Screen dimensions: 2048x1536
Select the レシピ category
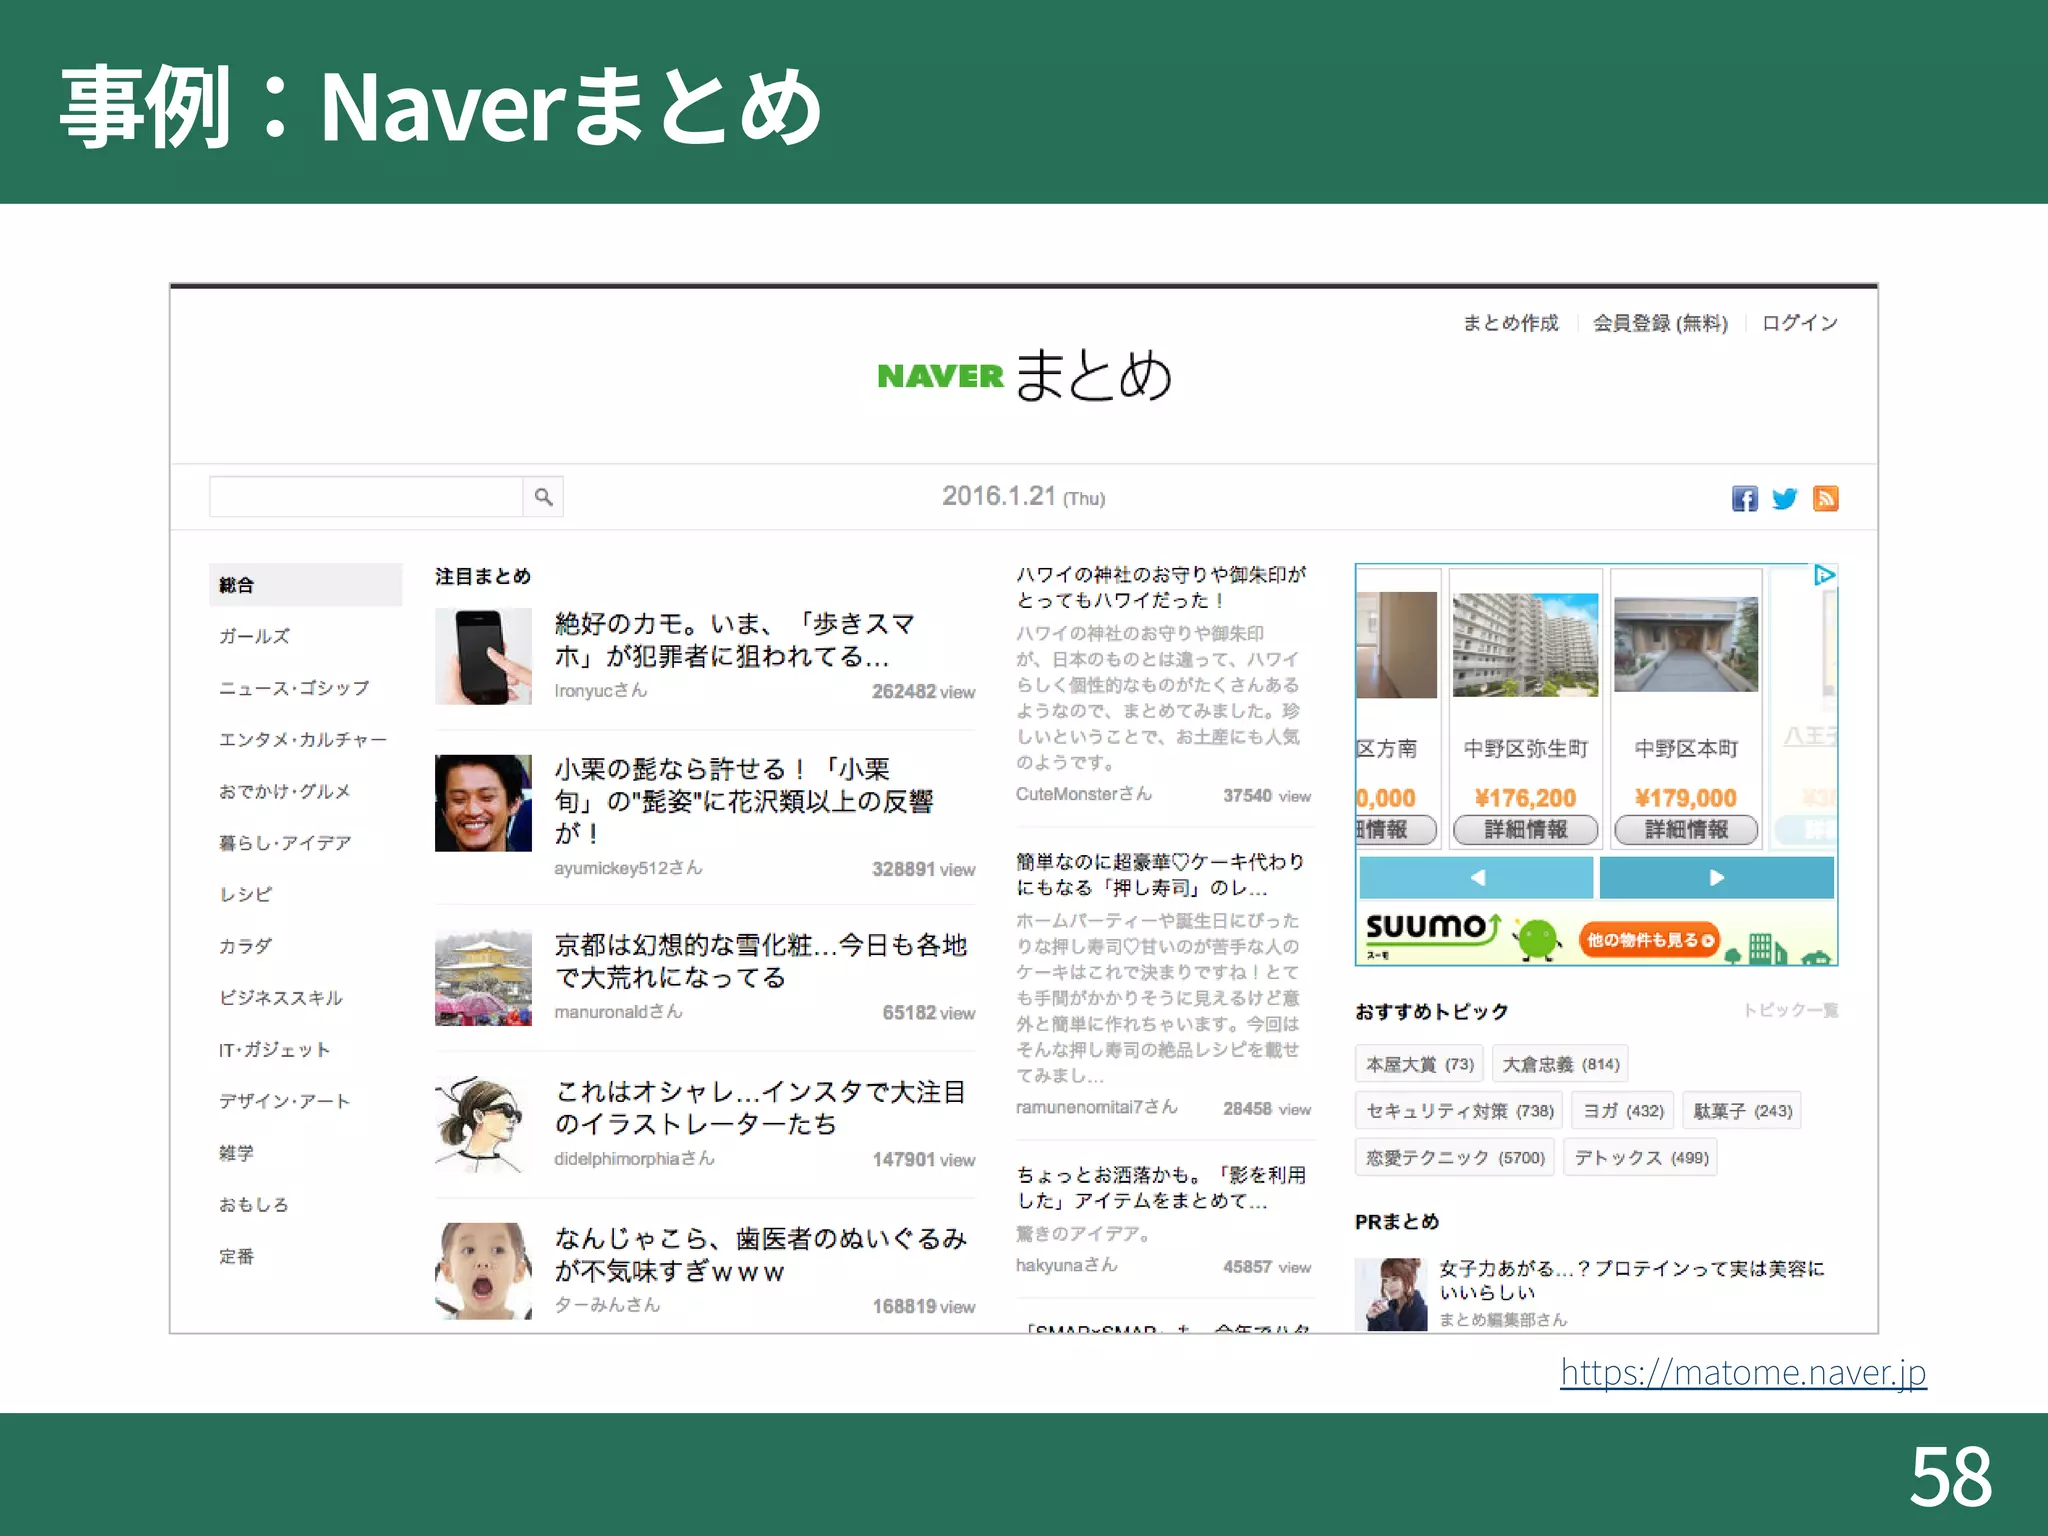coord(245,894)
